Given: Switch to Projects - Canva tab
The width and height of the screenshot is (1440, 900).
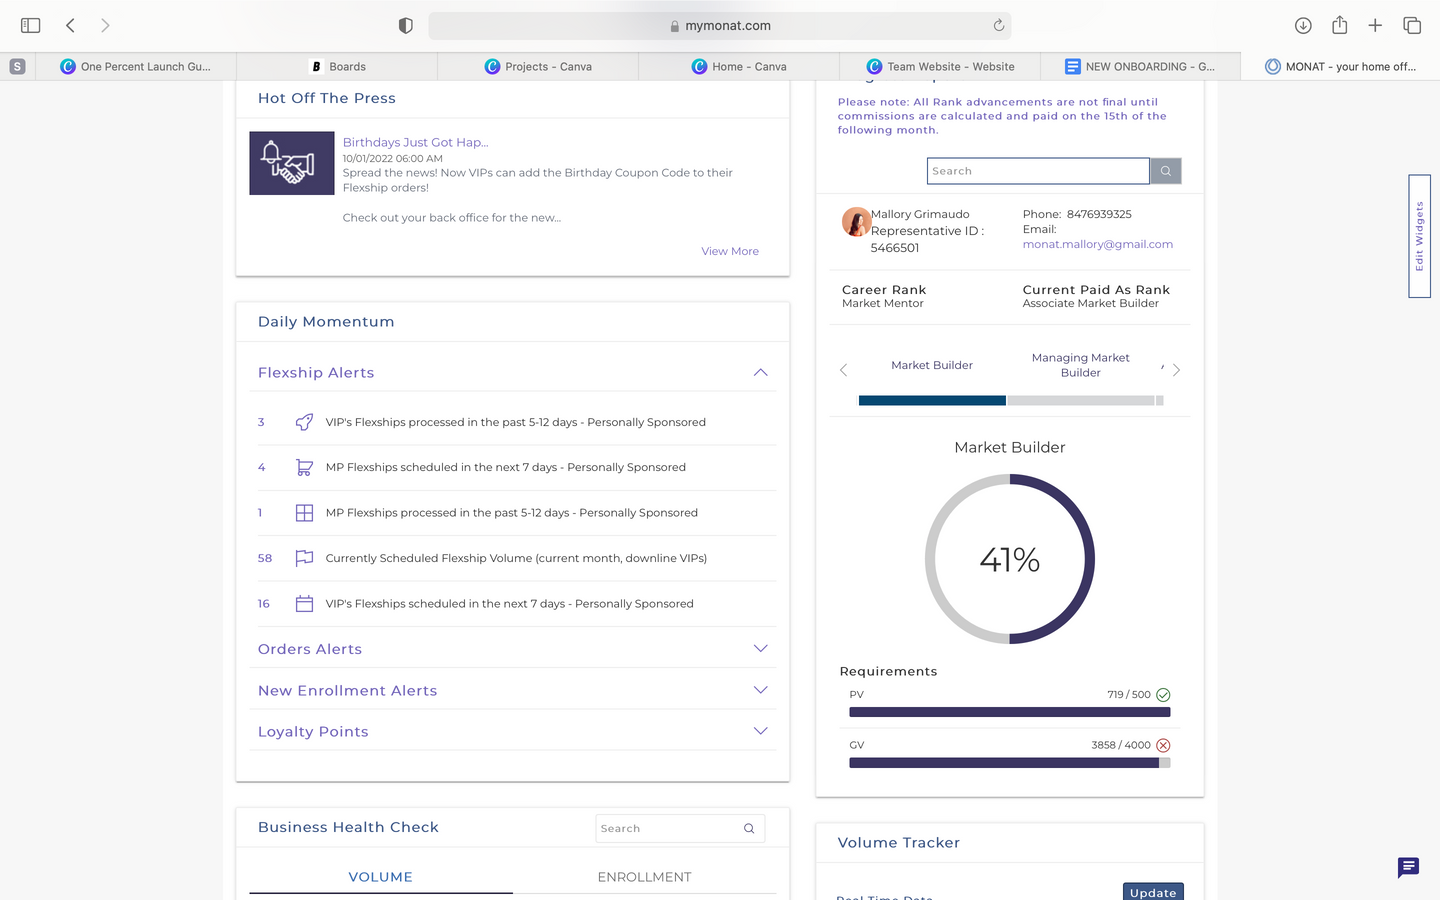Looking at the screenshot, I should pos(538,66).
